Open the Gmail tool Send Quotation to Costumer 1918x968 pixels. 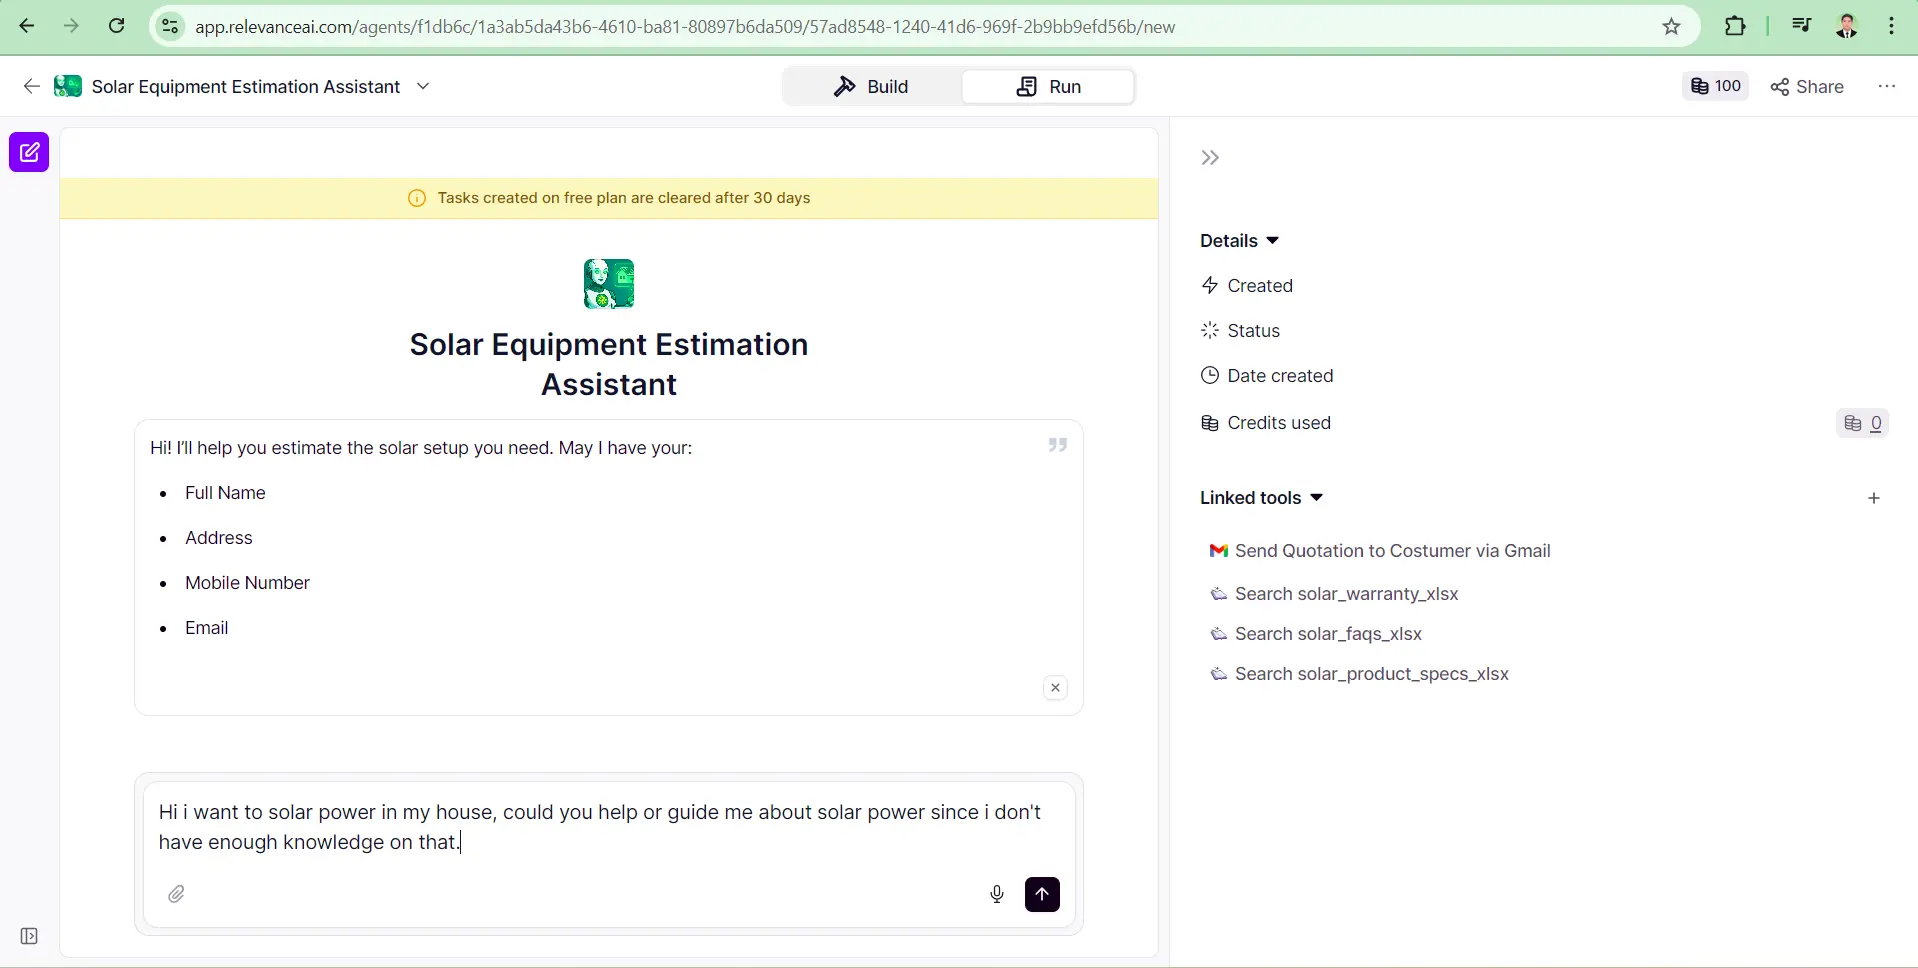point(1390,551)
